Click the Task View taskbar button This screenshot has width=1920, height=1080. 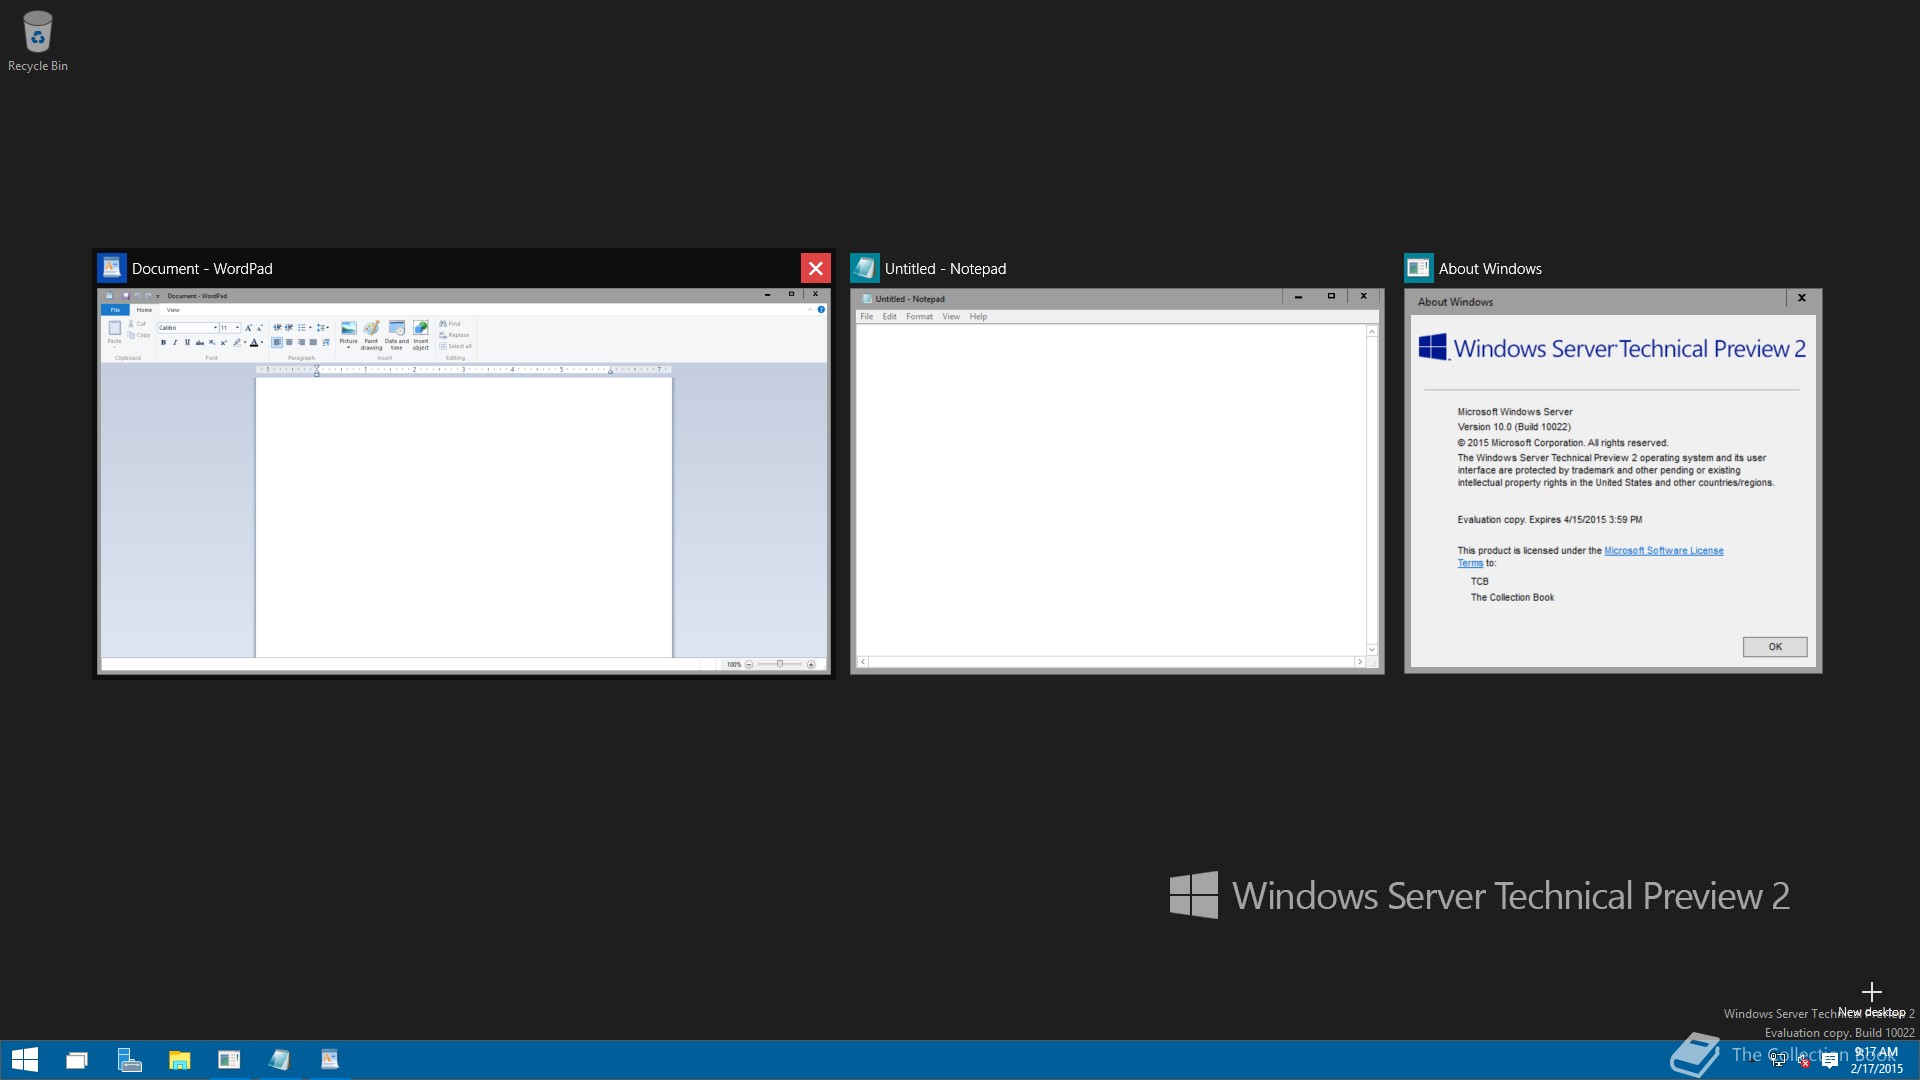tap(77, 1060)
